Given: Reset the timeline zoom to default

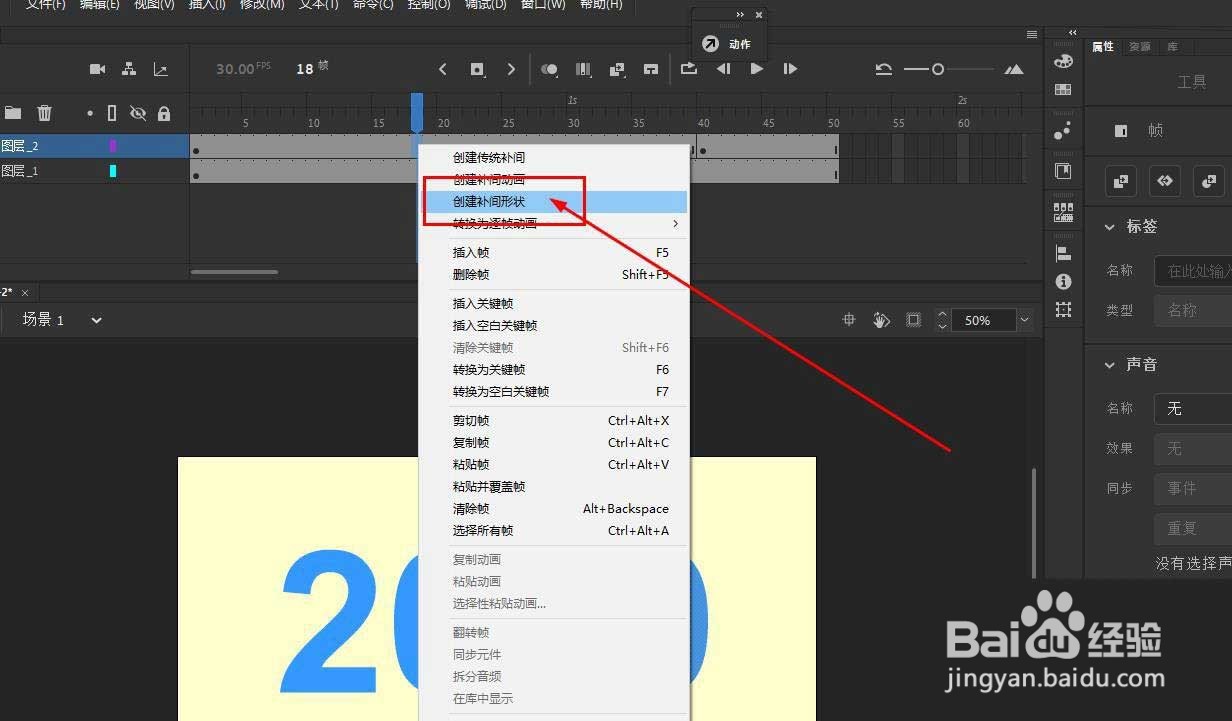Looking at the screenshot, I should click(884, 69).
